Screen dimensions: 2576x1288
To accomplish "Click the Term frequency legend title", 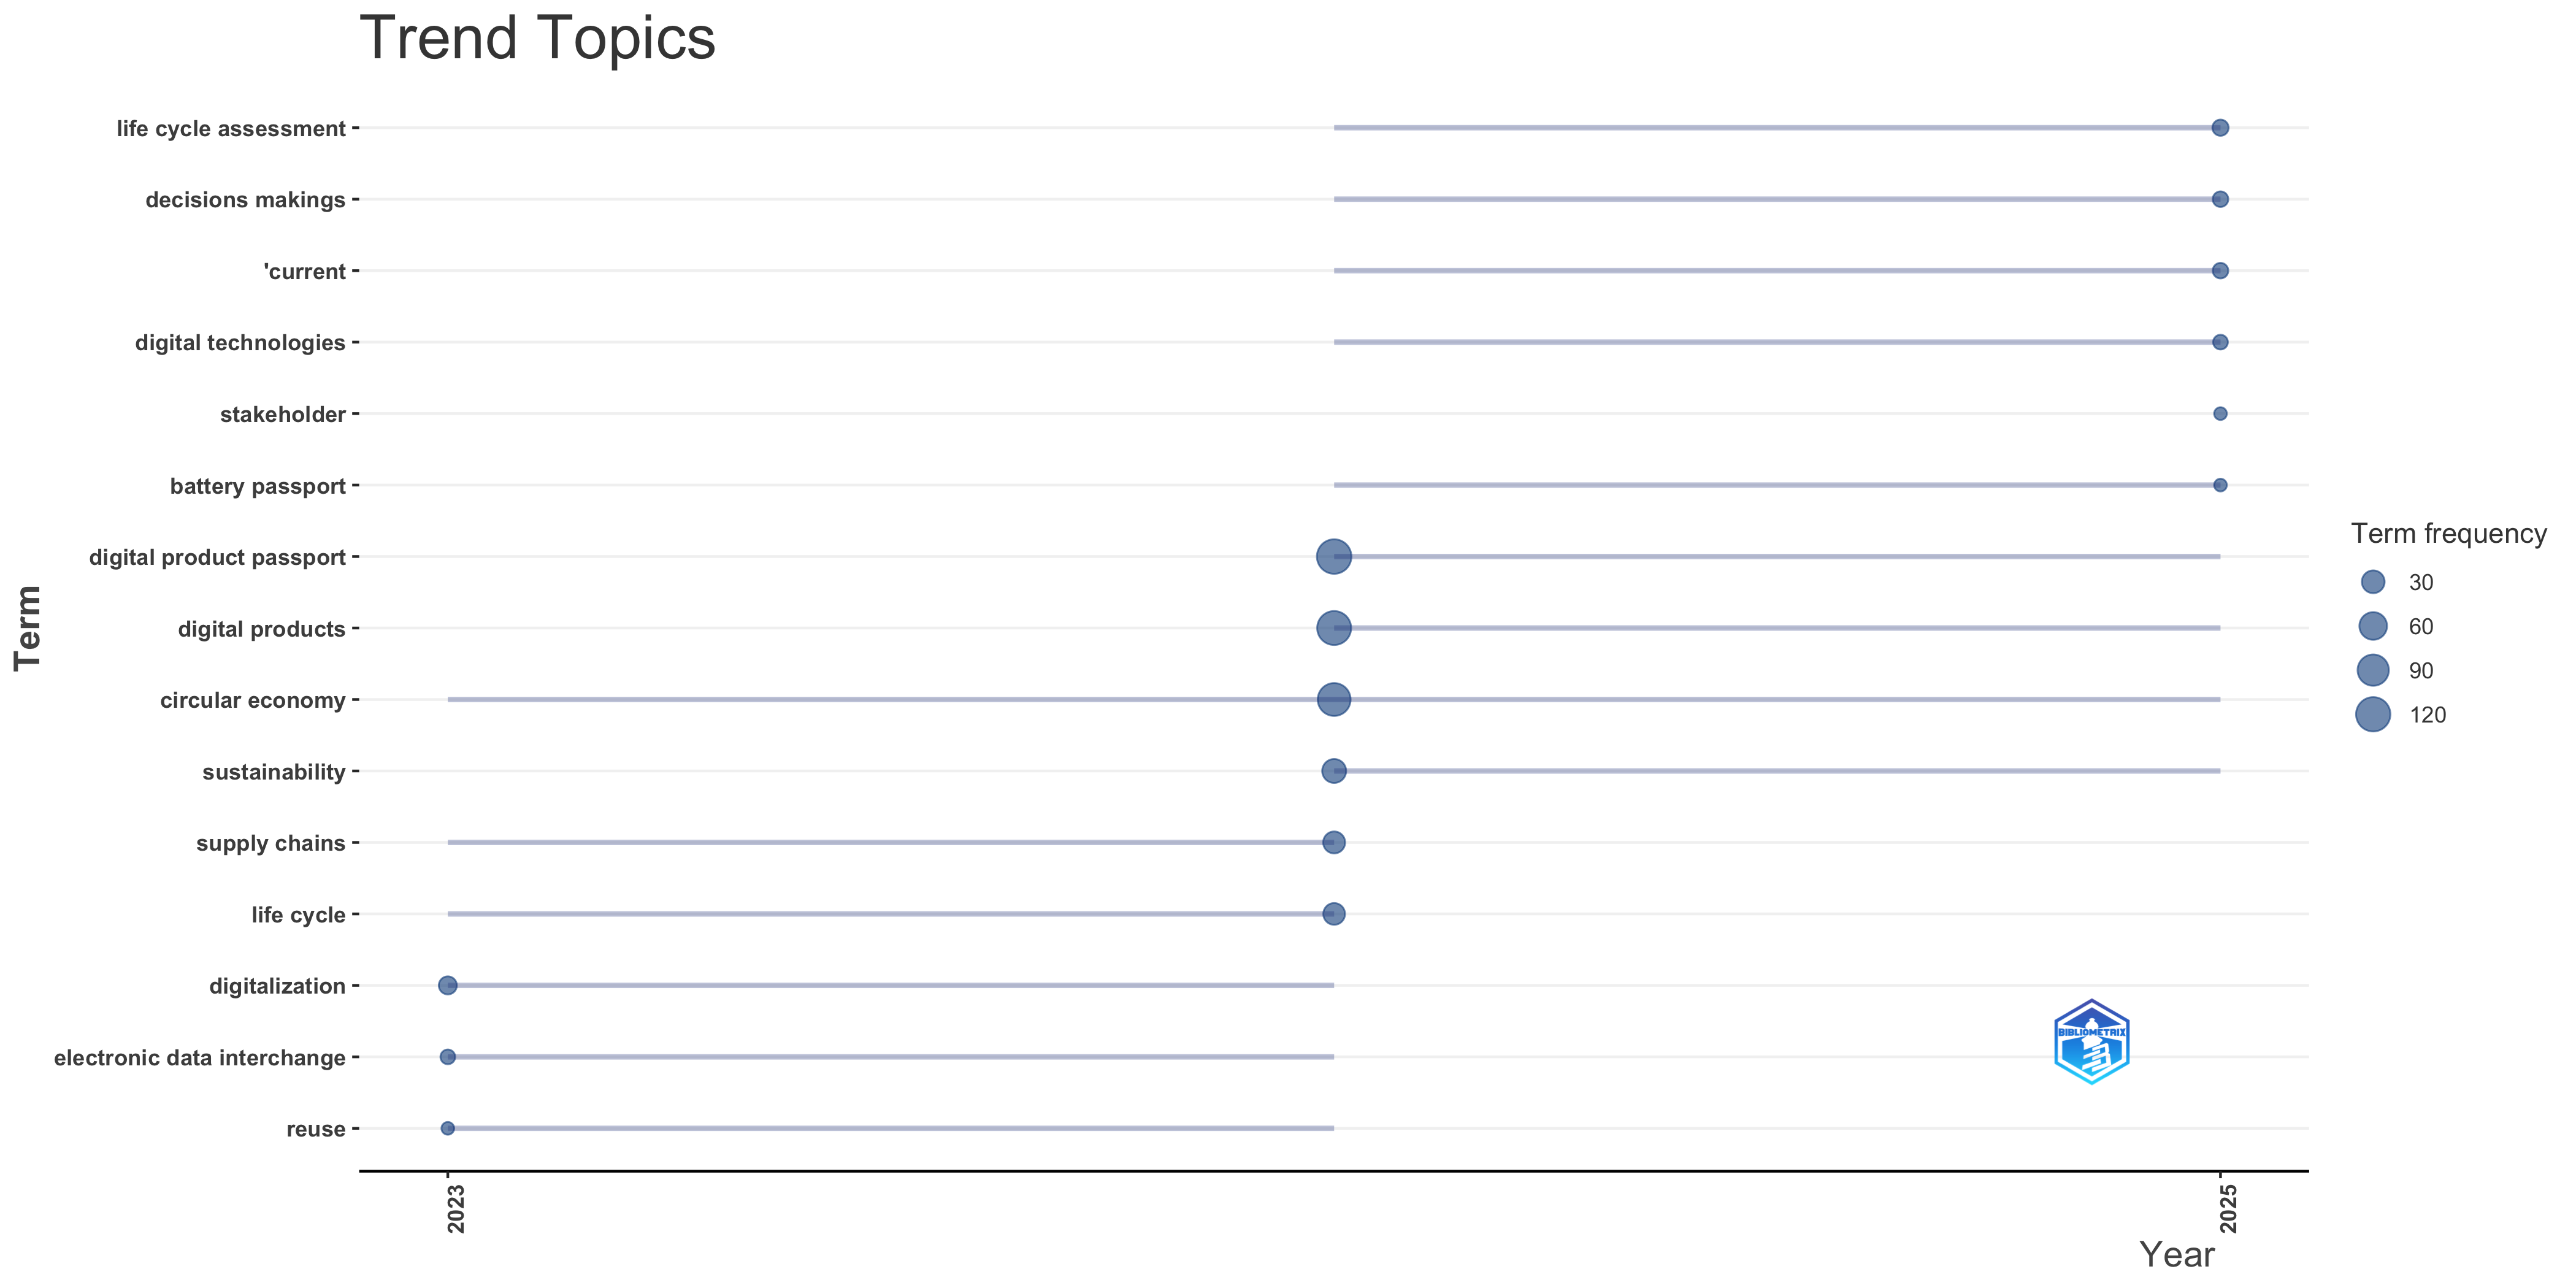I will click(2448, 534).
